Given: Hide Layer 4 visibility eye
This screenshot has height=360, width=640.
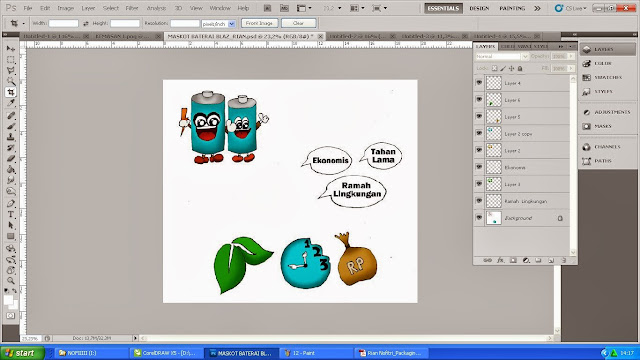Looking at the screenshot, I should pyautogui.click(x=479, y=83).
